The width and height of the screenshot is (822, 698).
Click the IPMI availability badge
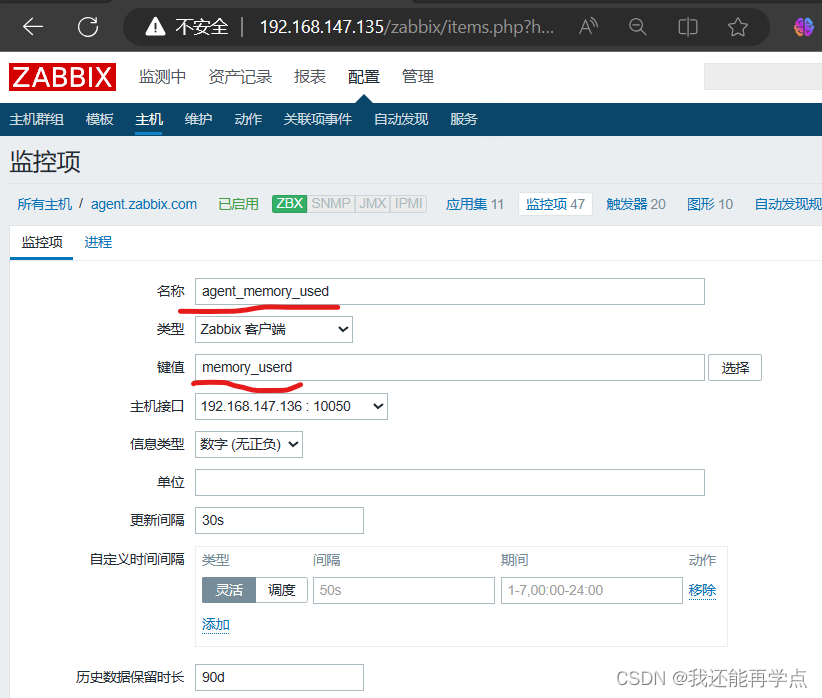pyautogui.click(x=408, y=203)
